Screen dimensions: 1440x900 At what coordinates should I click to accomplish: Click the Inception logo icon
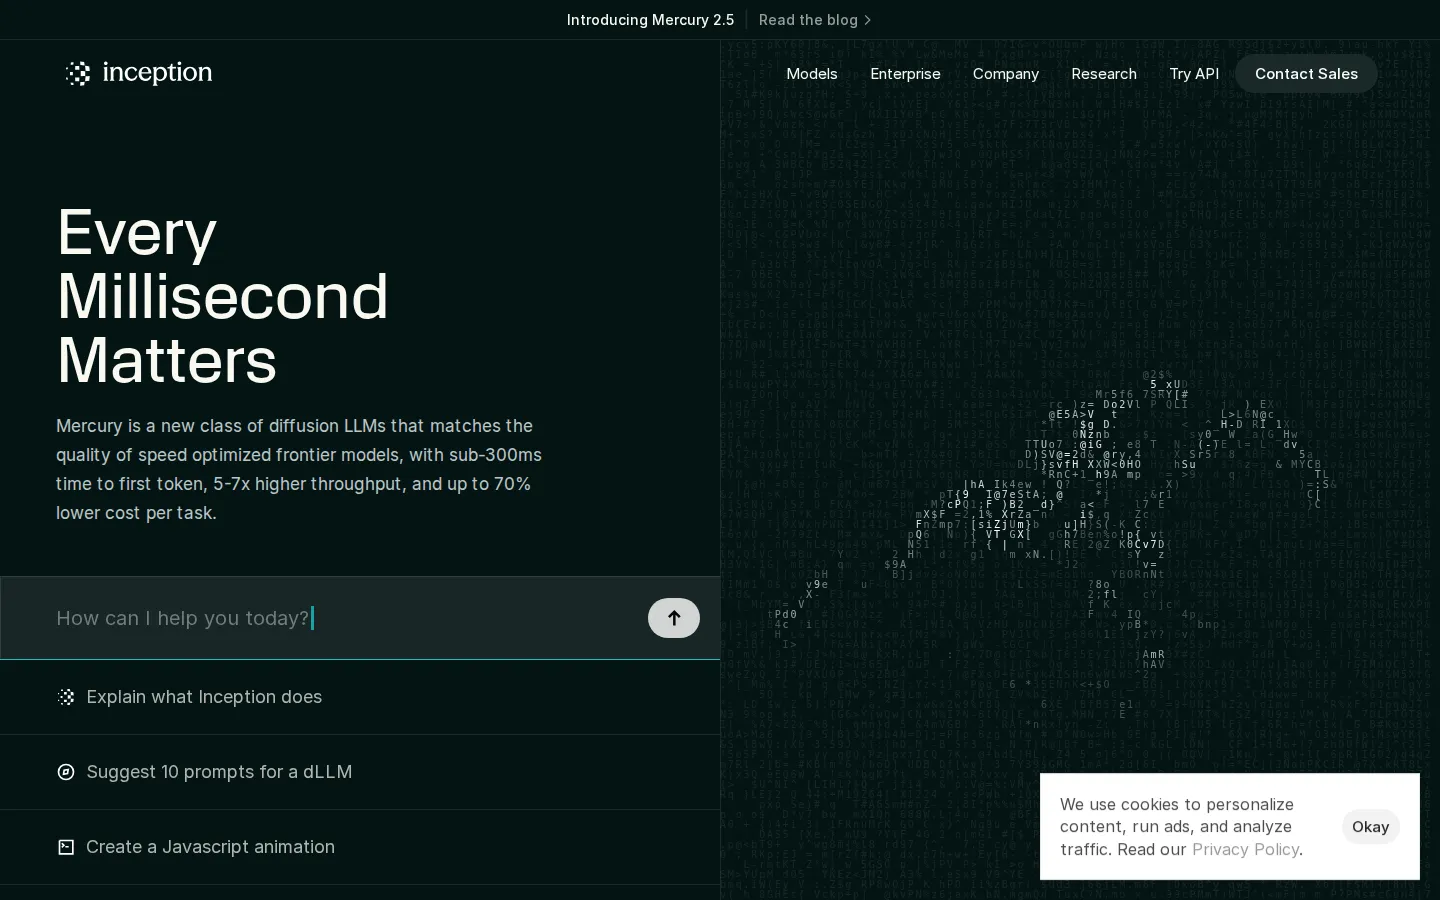pos(78,73)
